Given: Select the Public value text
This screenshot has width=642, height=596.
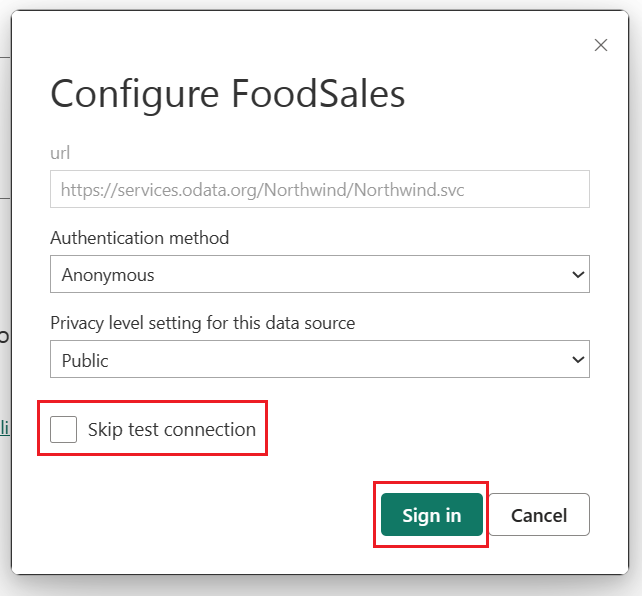Looking at the screenshot, I should (x=85, y=360).
